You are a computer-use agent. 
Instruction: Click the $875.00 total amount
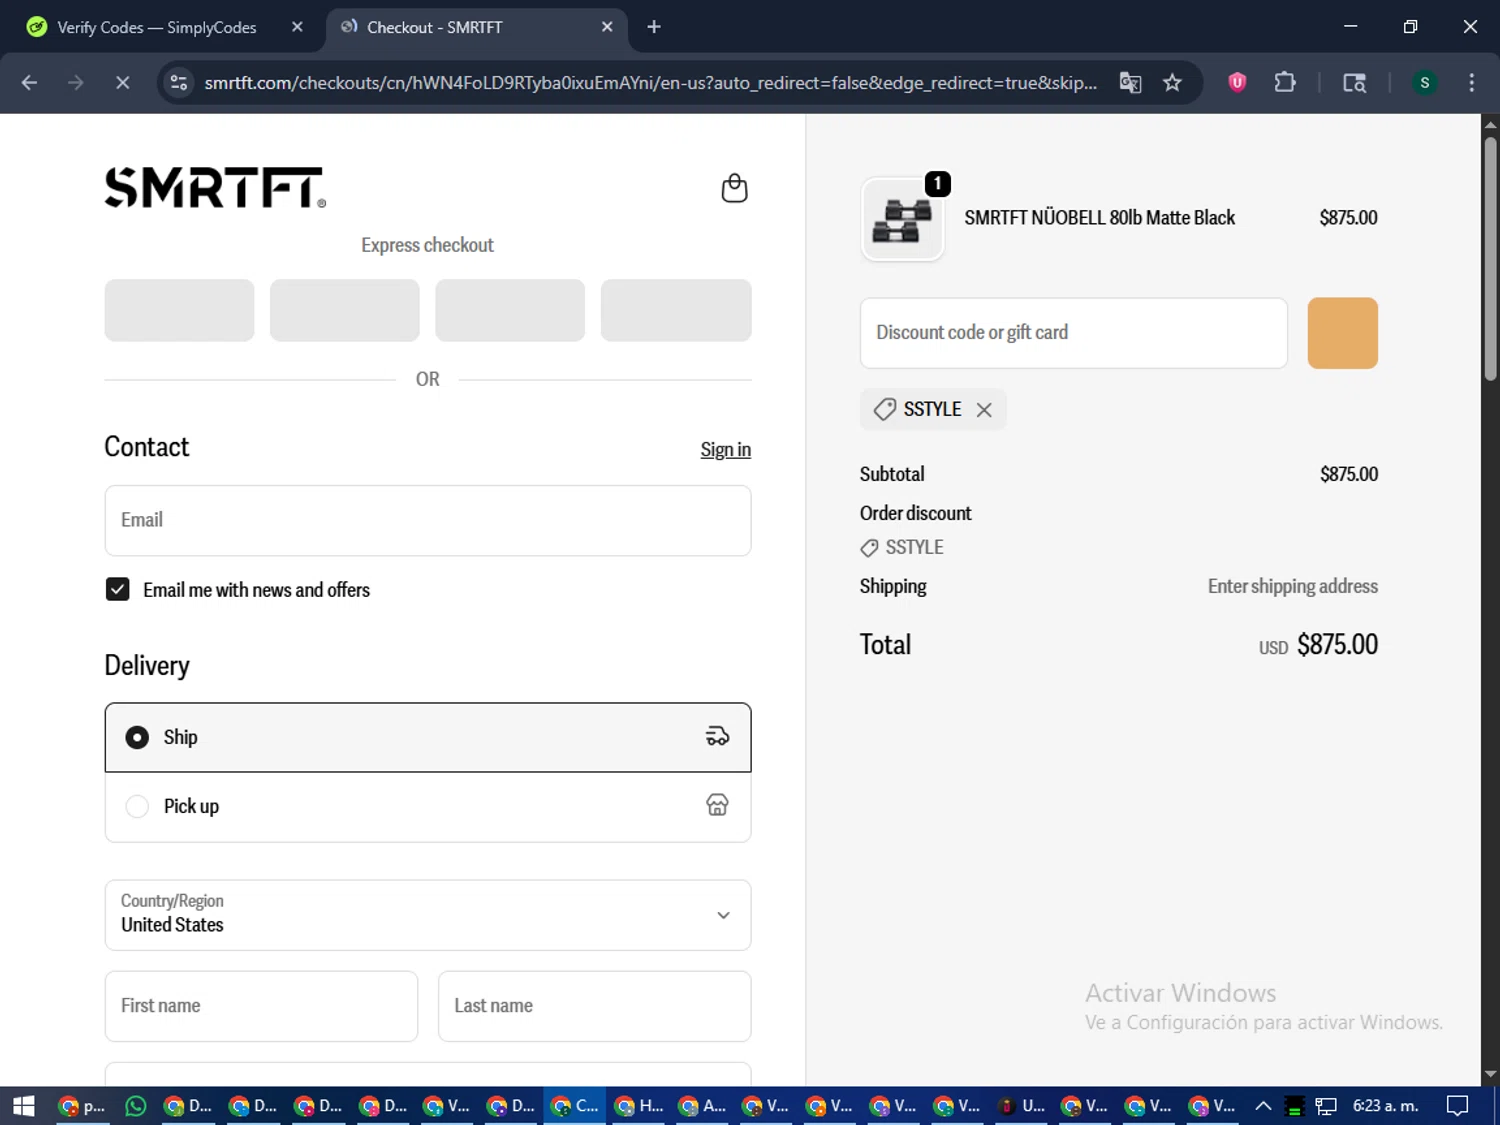(1337, 645)
